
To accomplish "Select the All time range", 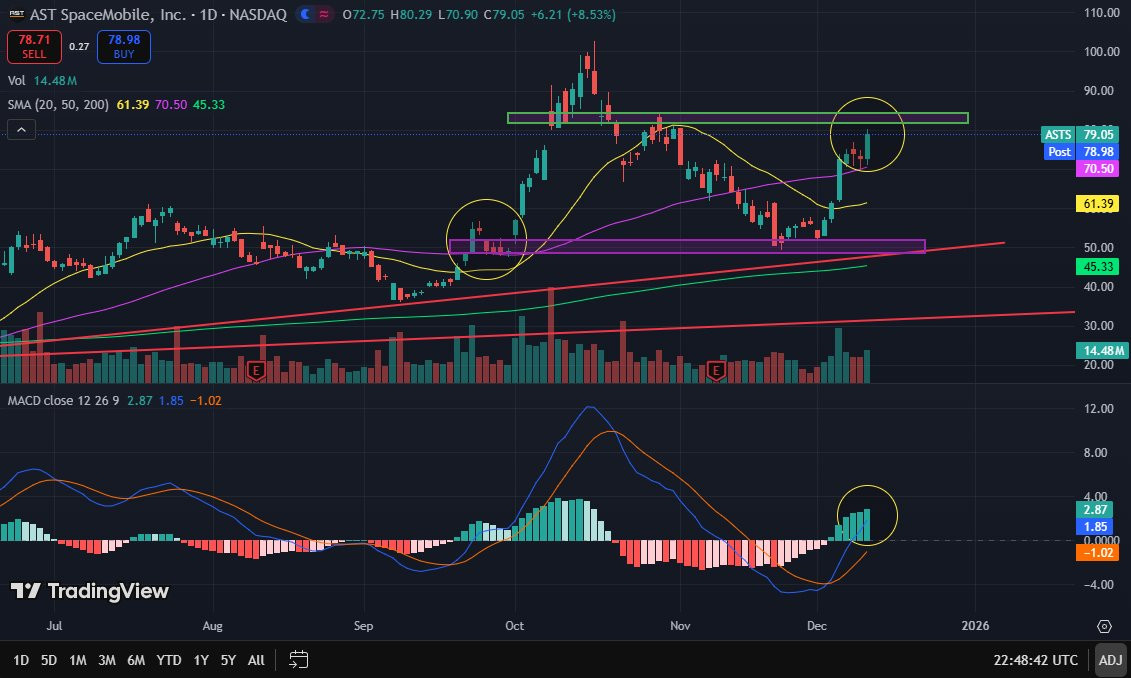I will [256, 660].
